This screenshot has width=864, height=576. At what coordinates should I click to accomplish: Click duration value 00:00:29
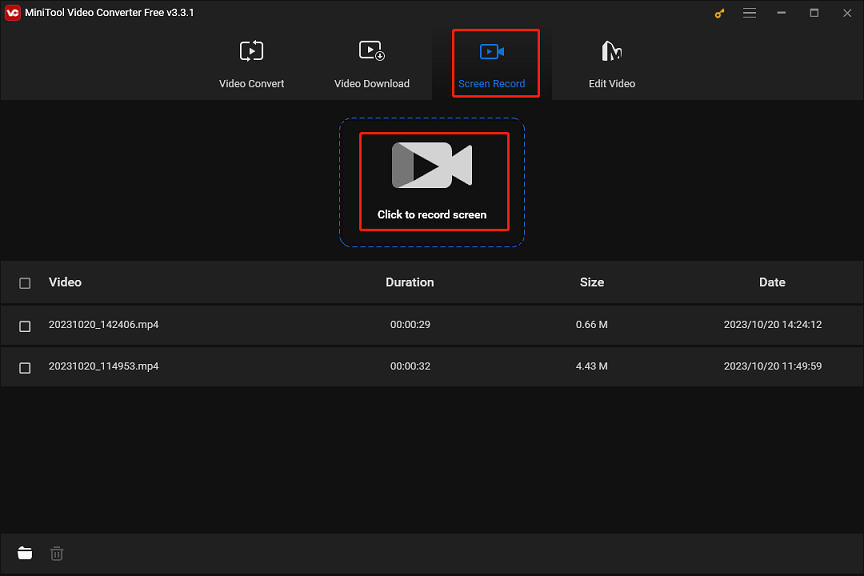[x=410, y=325]
